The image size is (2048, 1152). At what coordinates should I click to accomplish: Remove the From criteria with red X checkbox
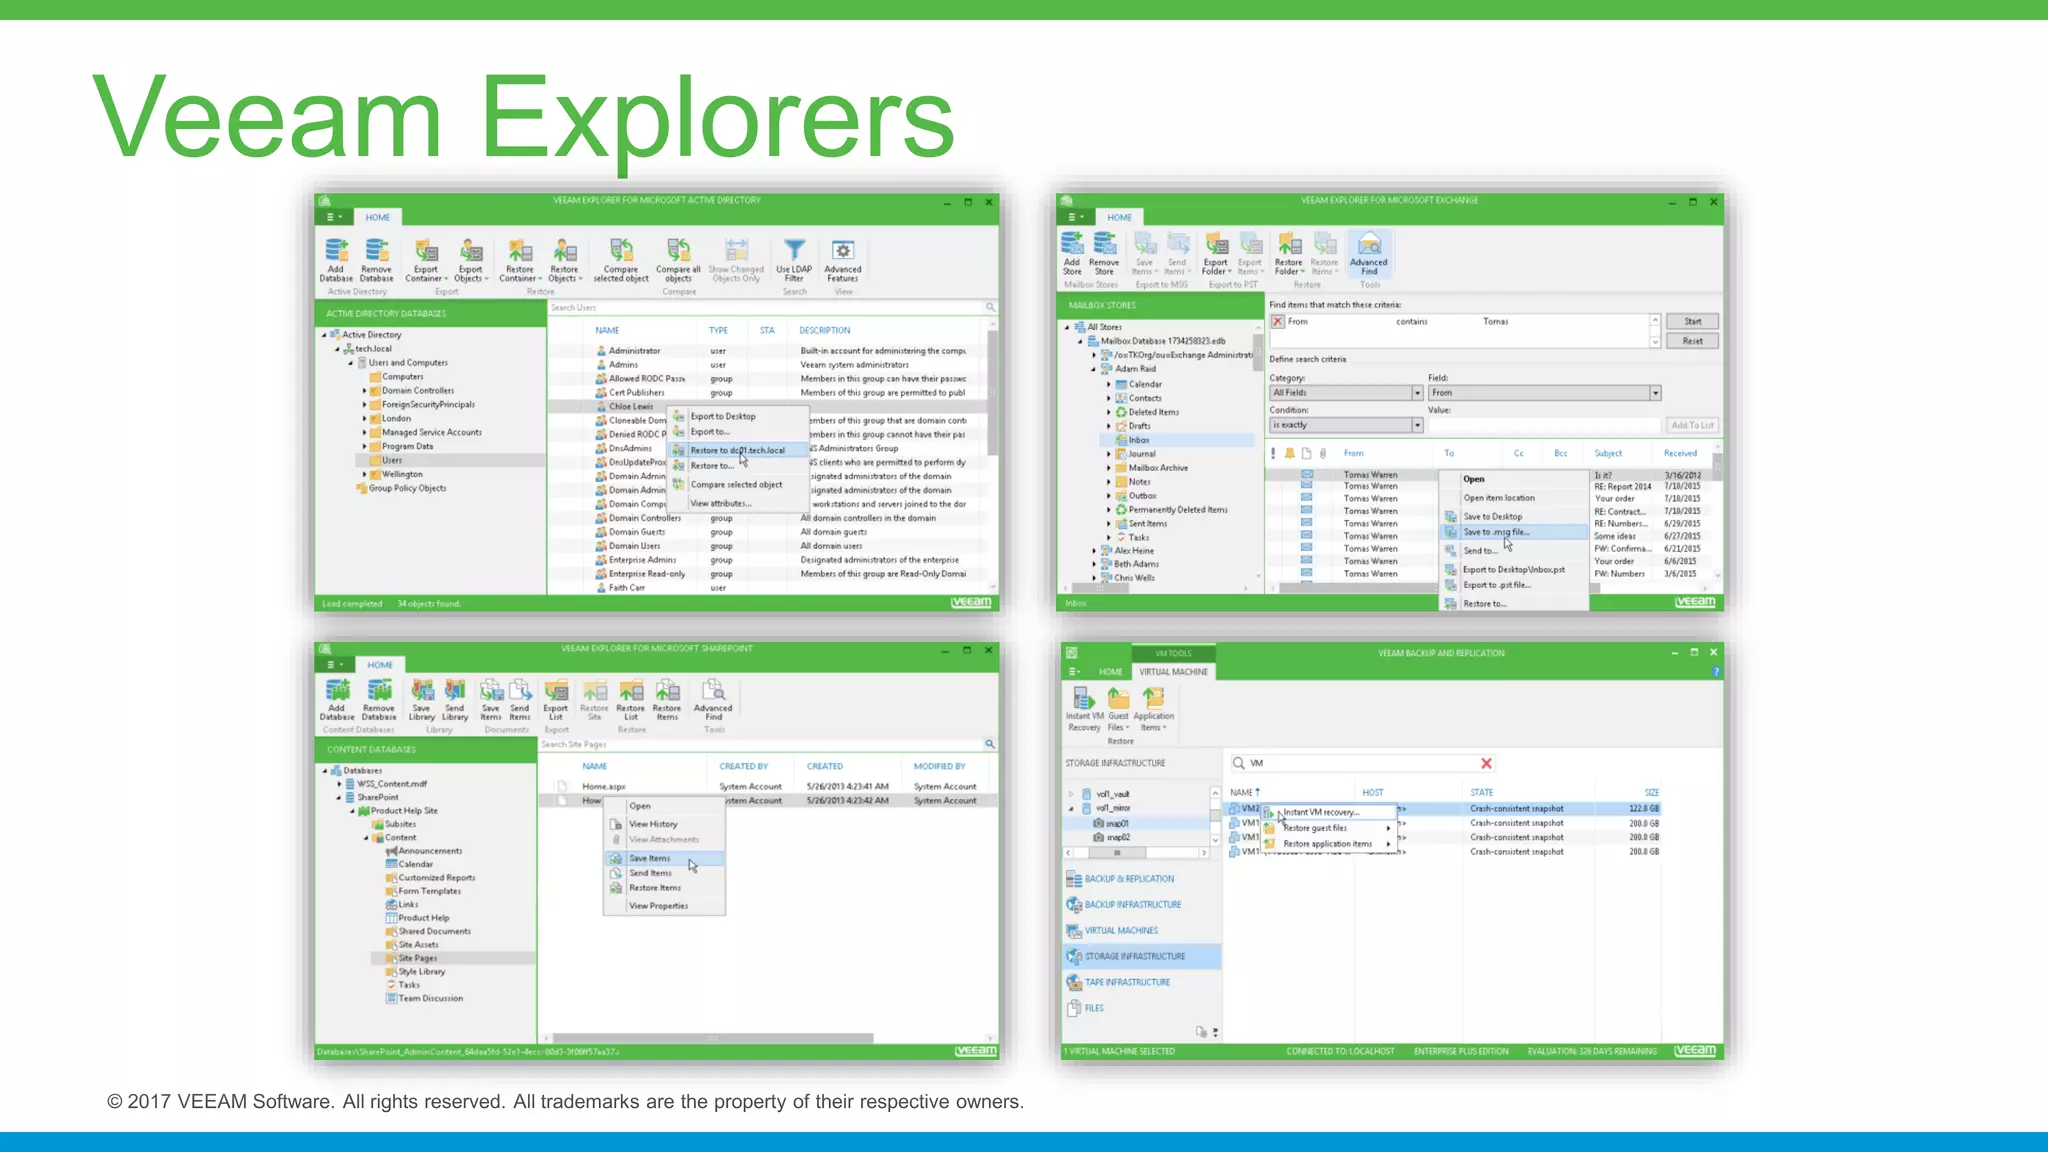[x=1277, y=321]
